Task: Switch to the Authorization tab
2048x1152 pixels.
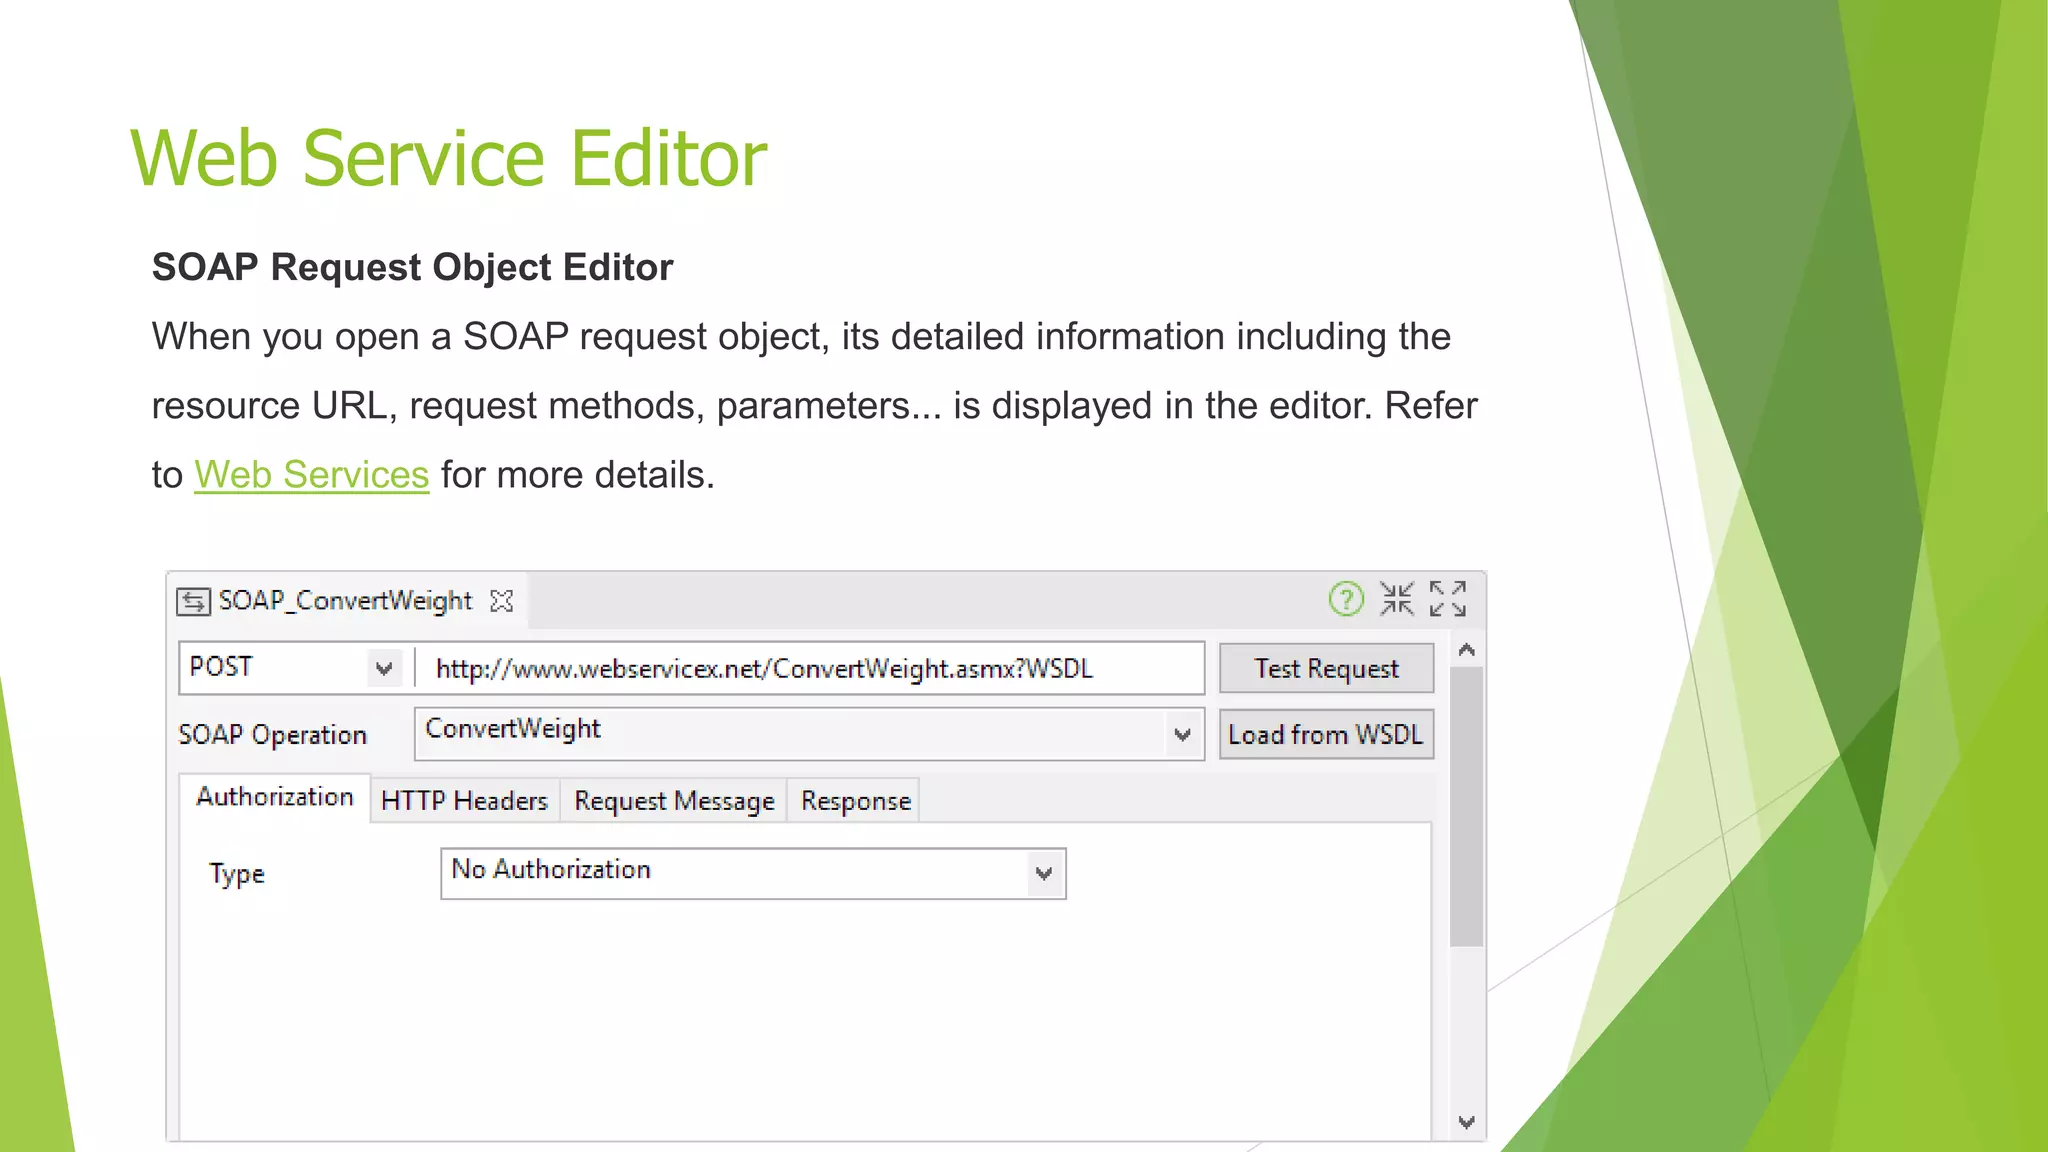Action: (275, 797)
